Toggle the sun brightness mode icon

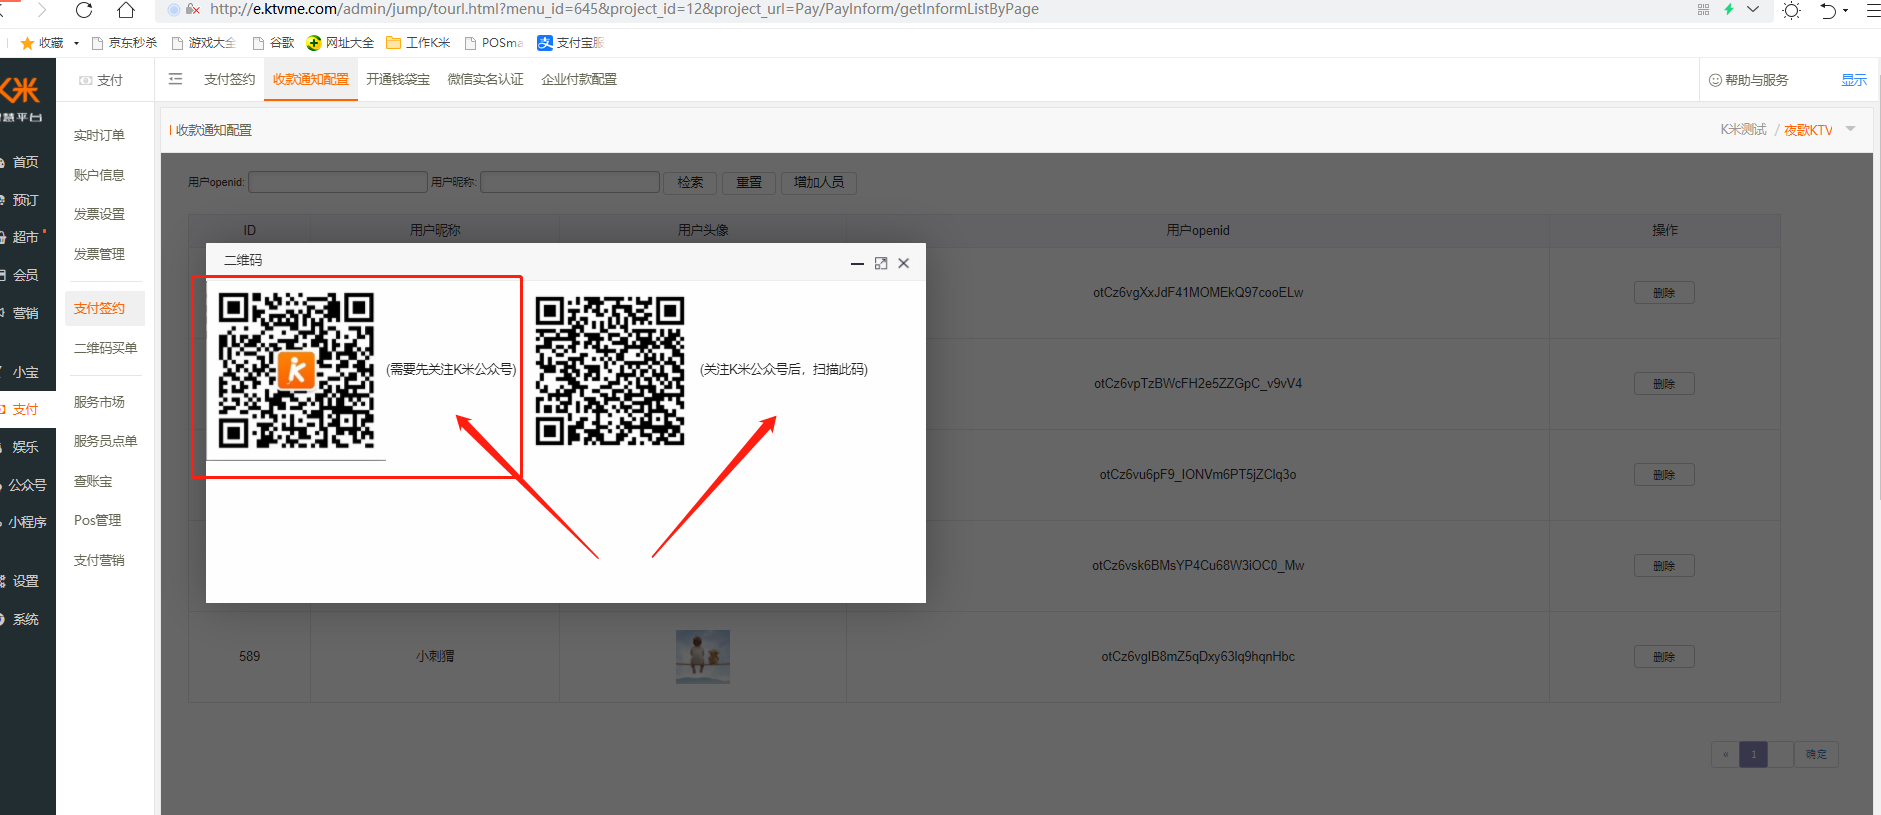tap(1792, 10)
